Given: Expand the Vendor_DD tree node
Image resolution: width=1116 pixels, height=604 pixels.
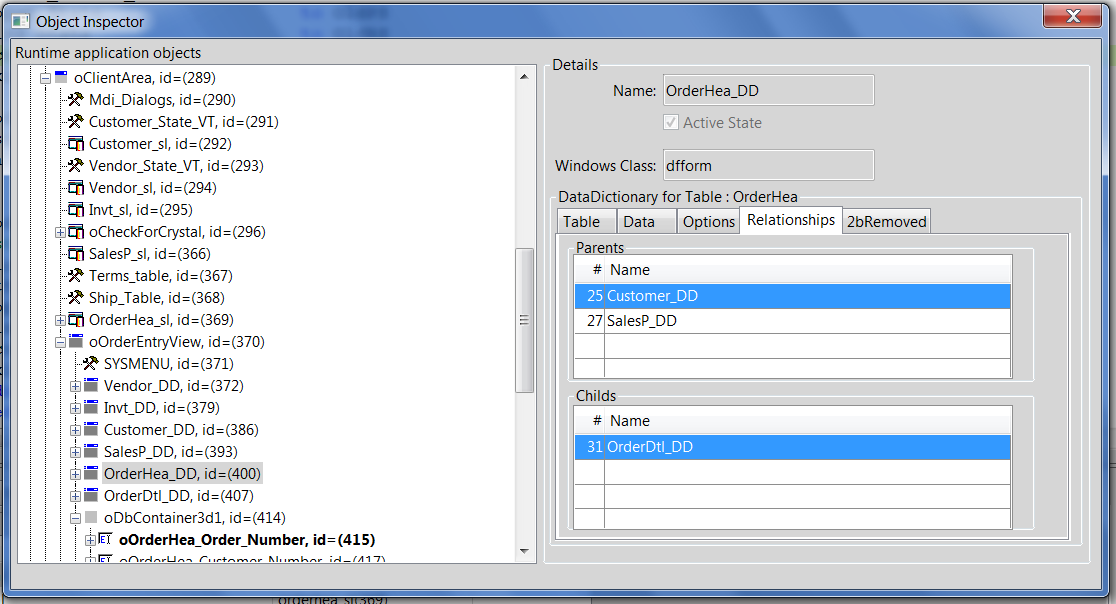Looking at the screenshot, I should click(75, 386).
